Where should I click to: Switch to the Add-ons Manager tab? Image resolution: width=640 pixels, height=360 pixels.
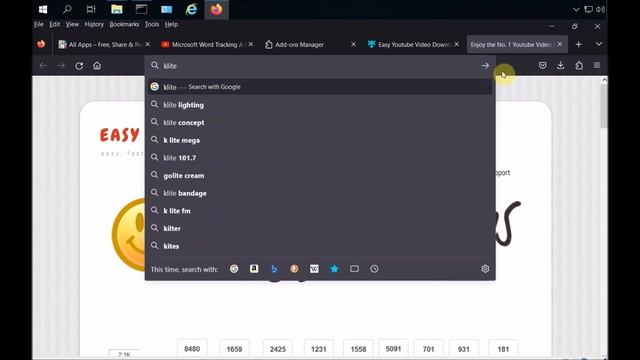click(310, 44)
